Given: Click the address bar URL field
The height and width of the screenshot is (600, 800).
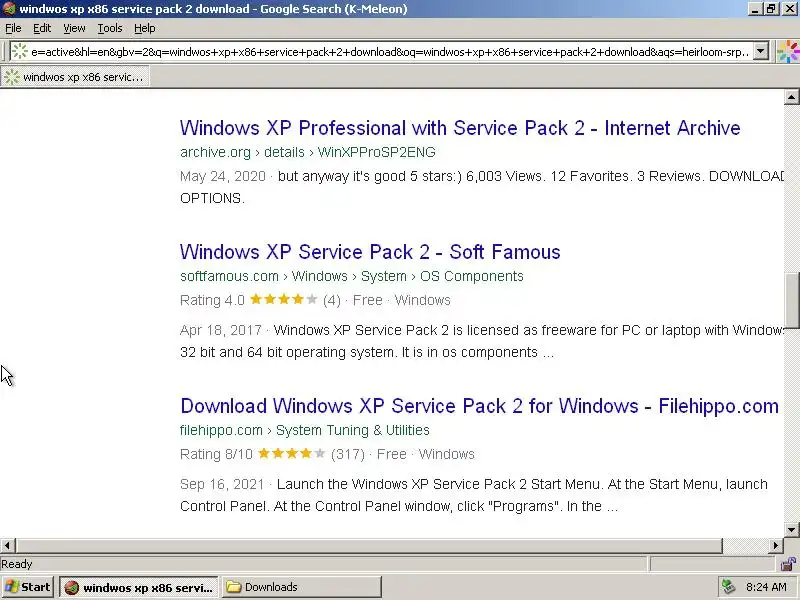Looking at the screenshot, I should (x=390, y=52).
